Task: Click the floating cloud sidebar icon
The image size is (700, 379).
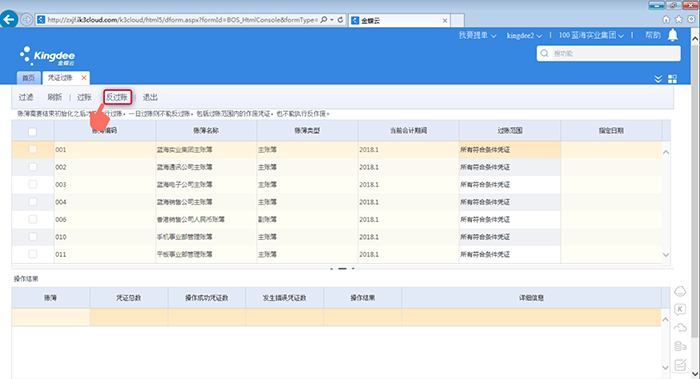Action: [x=680, y=328]
